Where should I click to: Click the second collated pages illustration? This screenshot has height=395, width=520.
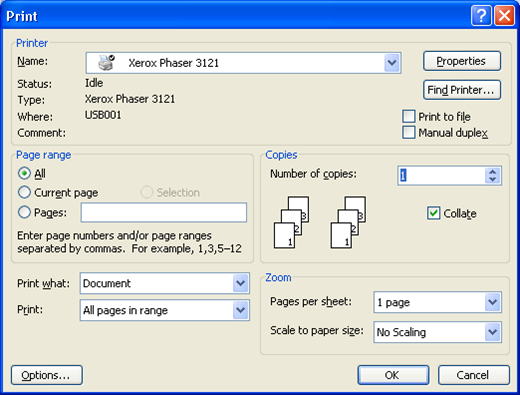pyautogui.click(x=348, y=222)
